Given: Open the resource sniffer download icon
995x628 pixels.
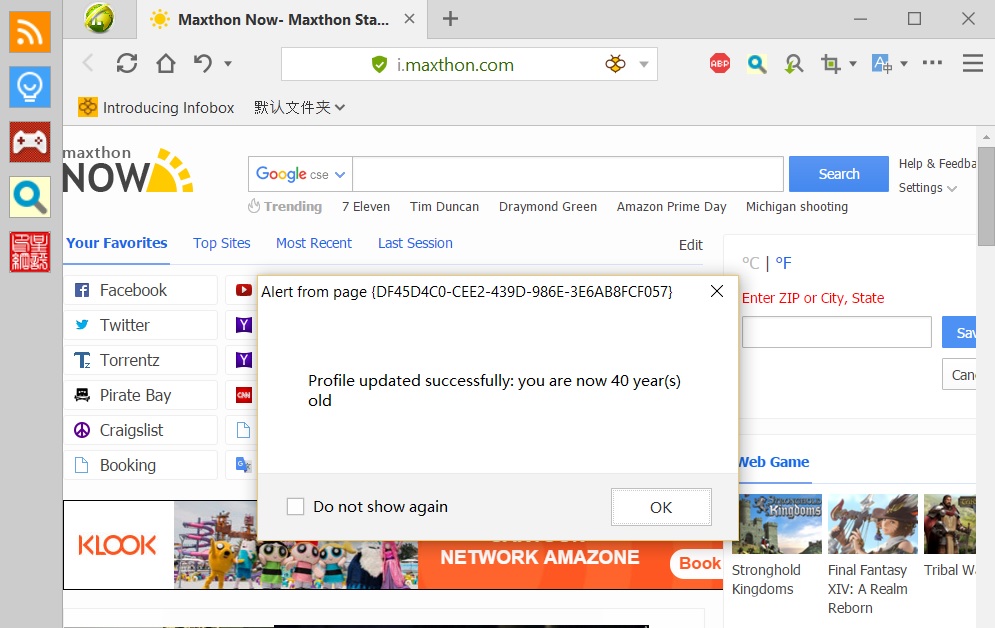Looking at the screenshot, I should (793, 63).
